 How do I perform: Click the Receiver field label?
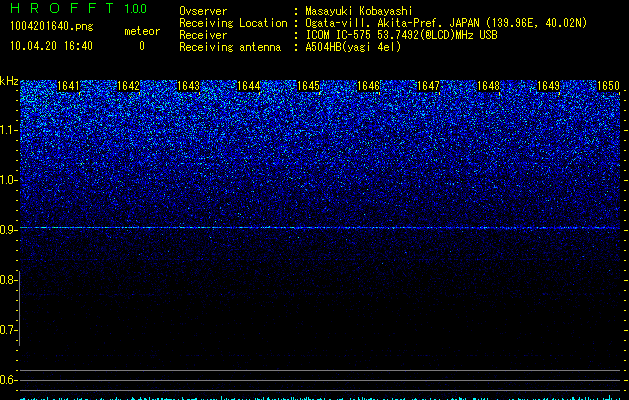pyautogui.click(x=203, y=35)
